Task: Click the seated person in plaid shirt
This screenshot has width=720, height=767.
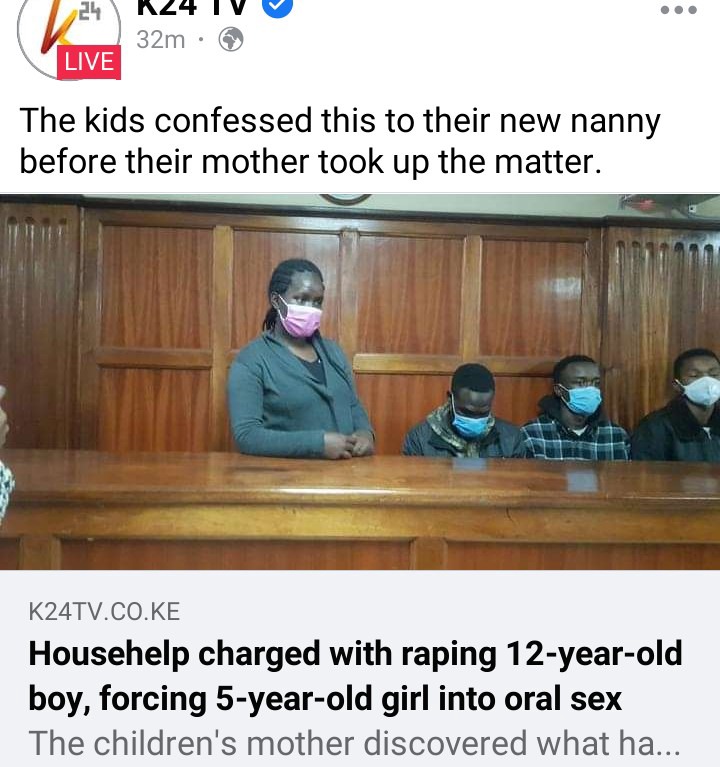Action: [575, 407]
